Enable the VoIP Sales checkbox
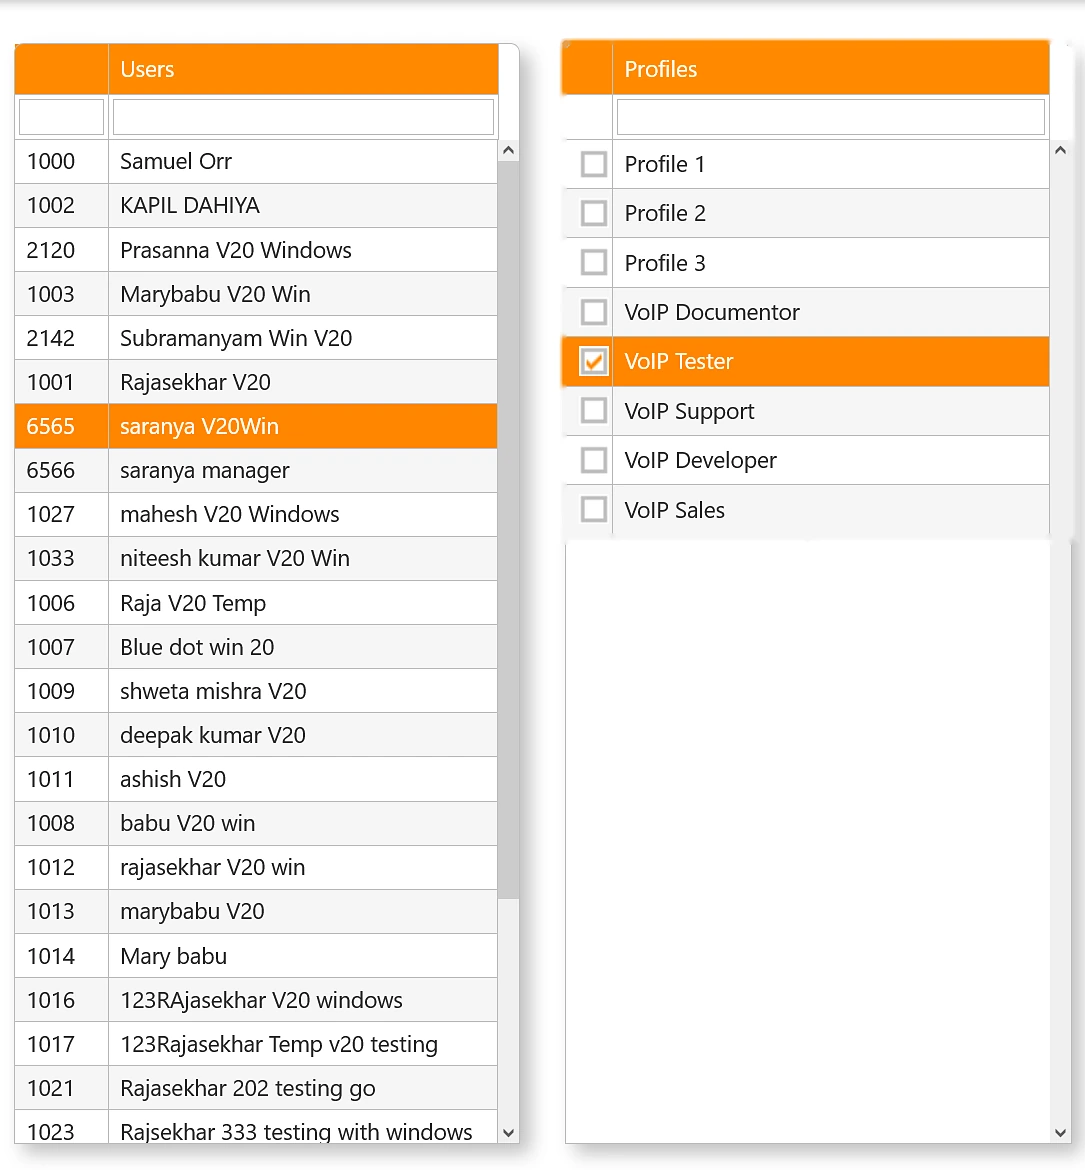 point(593,510)
